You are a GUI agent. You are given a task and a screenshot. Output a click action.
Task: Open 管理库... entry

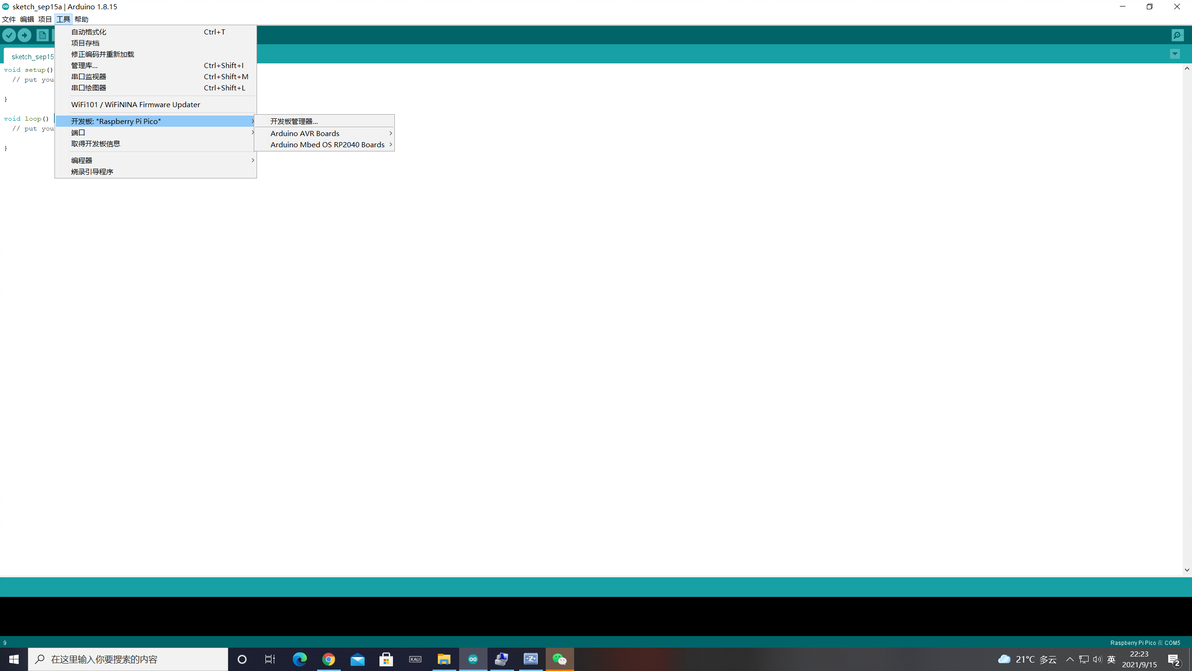pos(156,65)
